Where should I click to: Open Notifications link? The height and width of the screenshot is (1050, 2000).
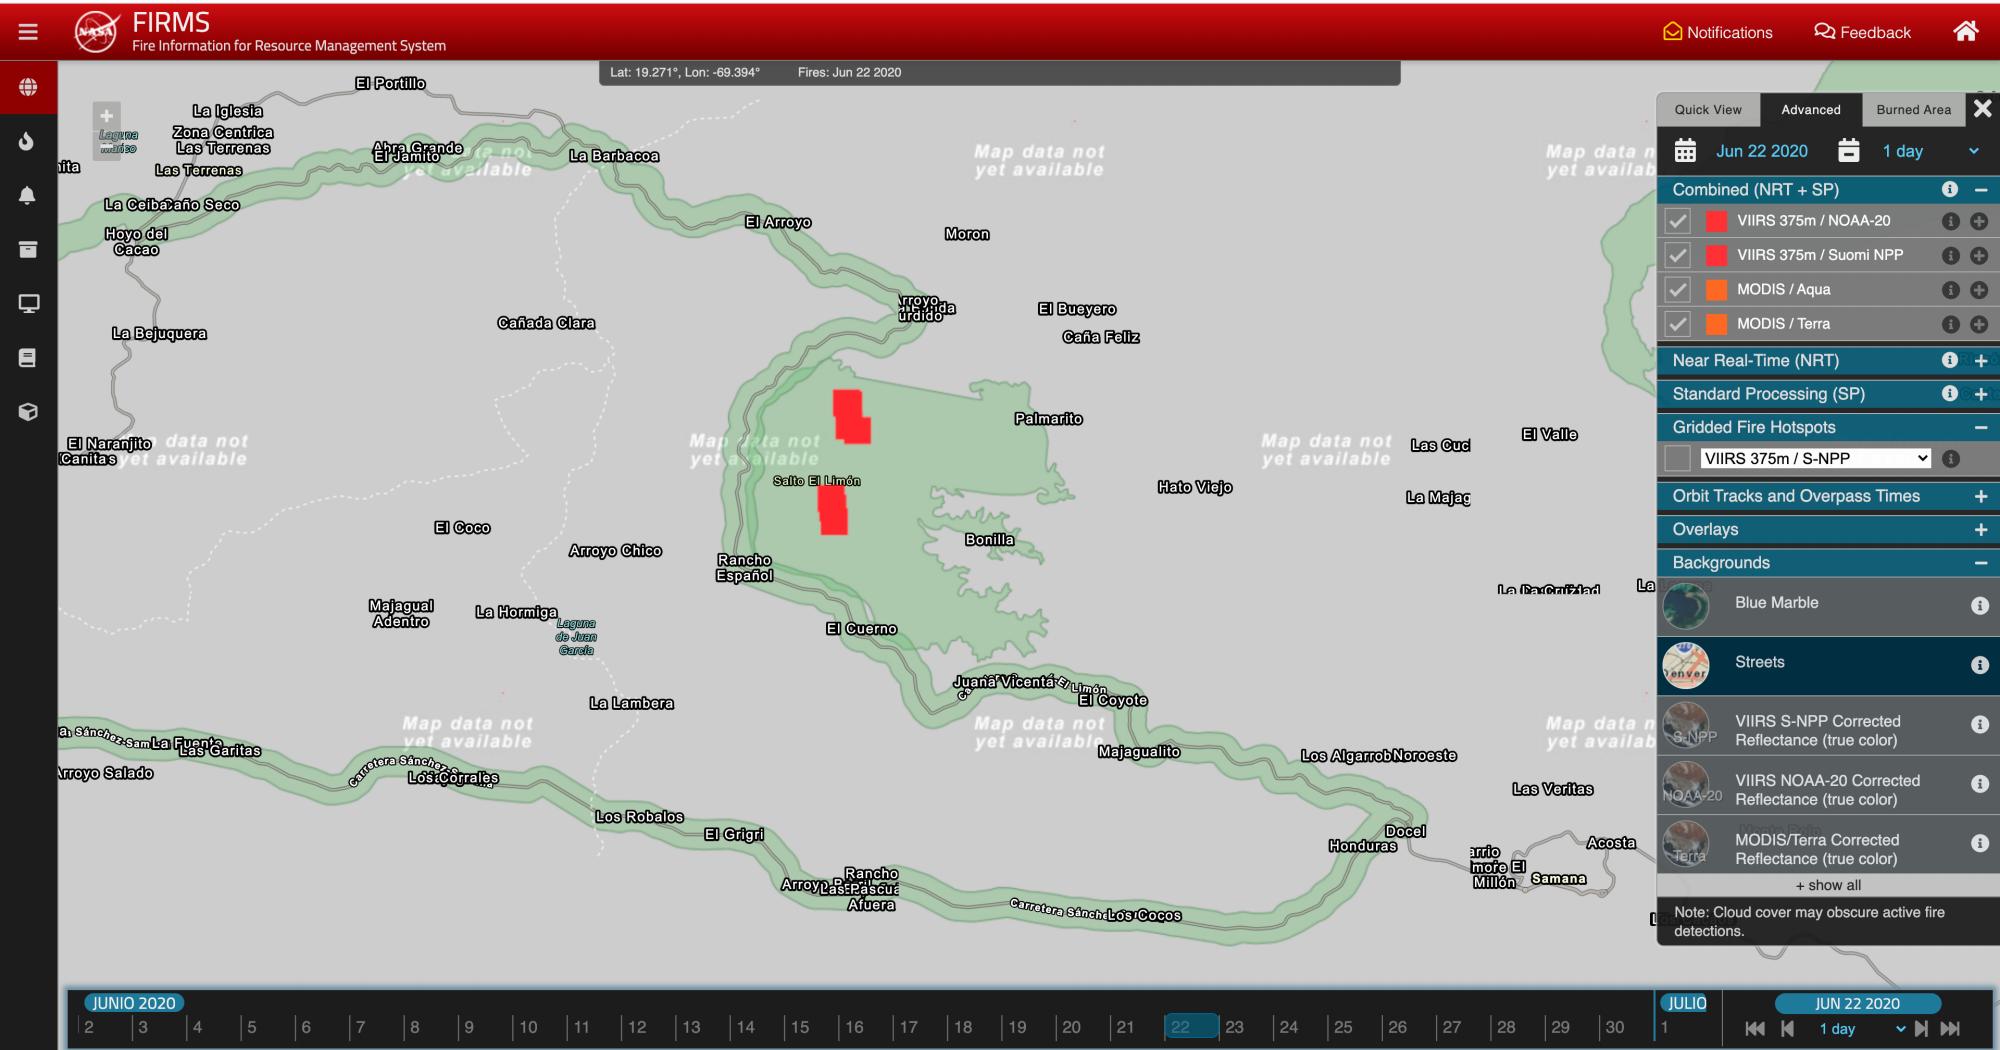(x=1717, y=32)
